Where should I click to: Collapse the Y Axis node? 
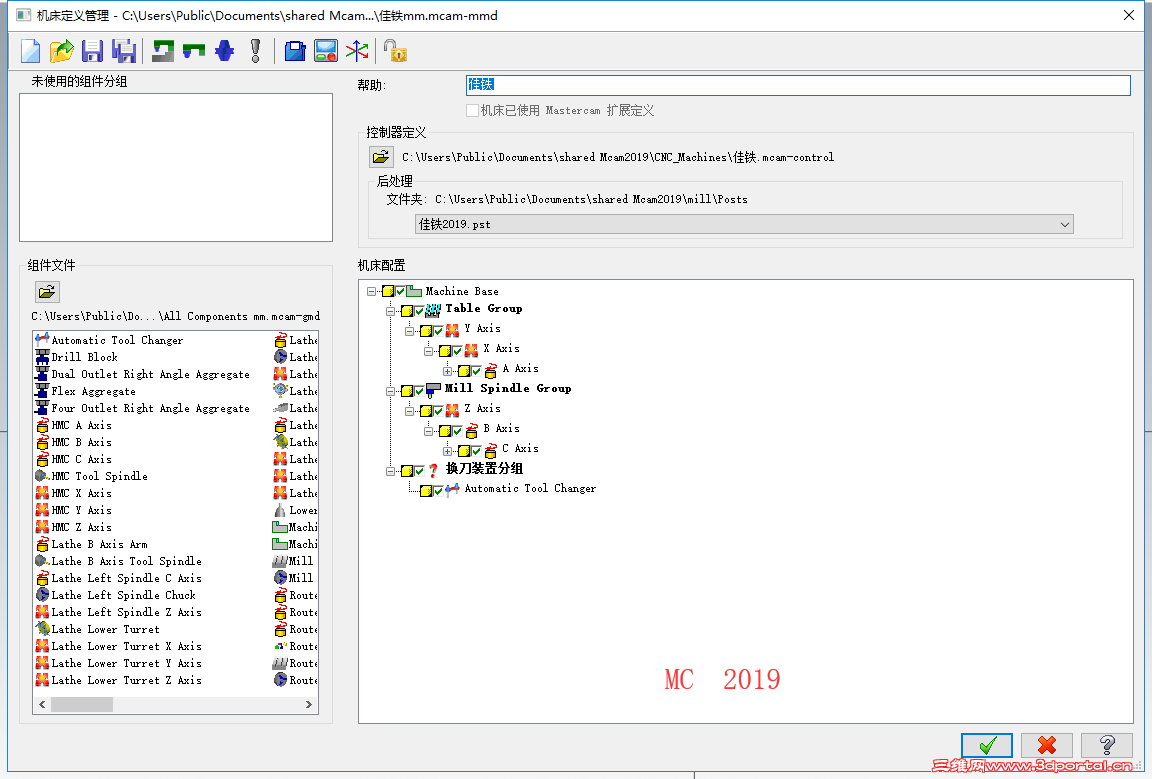point(410,331)
